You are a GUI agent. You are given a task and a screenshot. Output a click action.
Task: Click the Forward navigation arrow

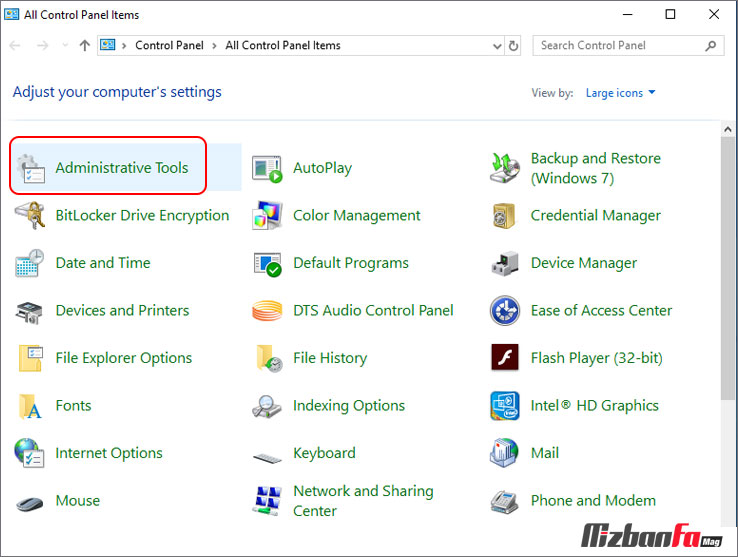pyautogui.click(x=42, y=45)
